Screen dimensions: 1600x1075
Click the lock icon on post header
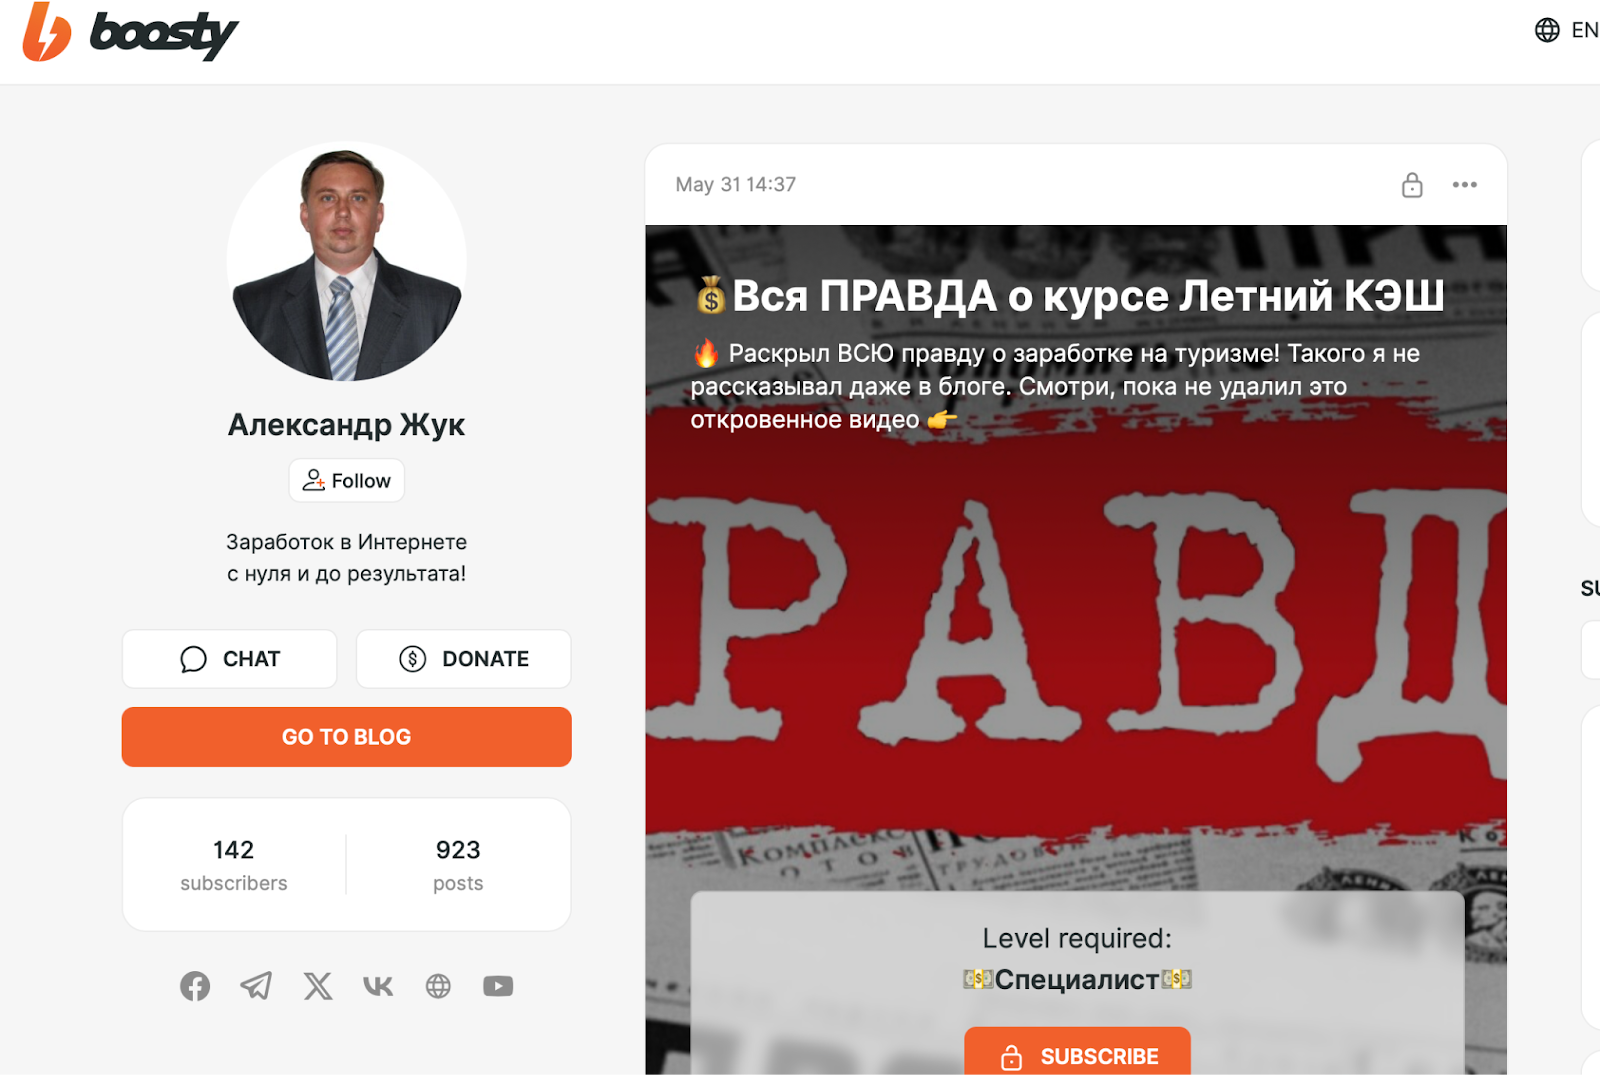[x=1412, y=185]
